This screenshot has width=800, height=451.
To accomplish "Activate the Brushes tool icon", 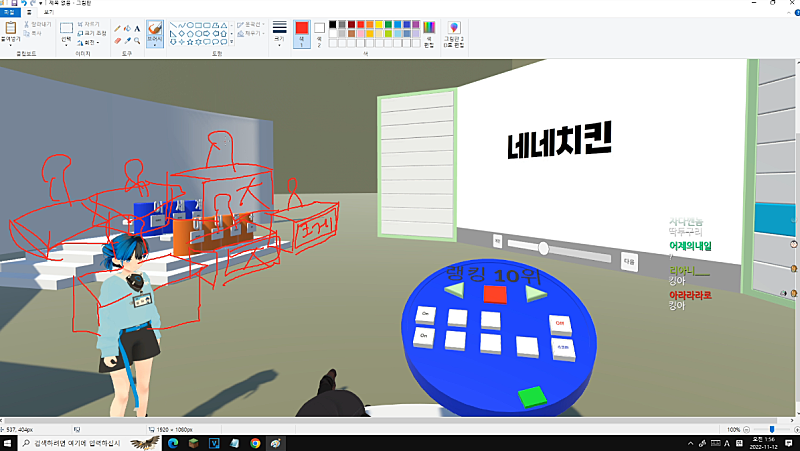I will [x=155, y=29].
